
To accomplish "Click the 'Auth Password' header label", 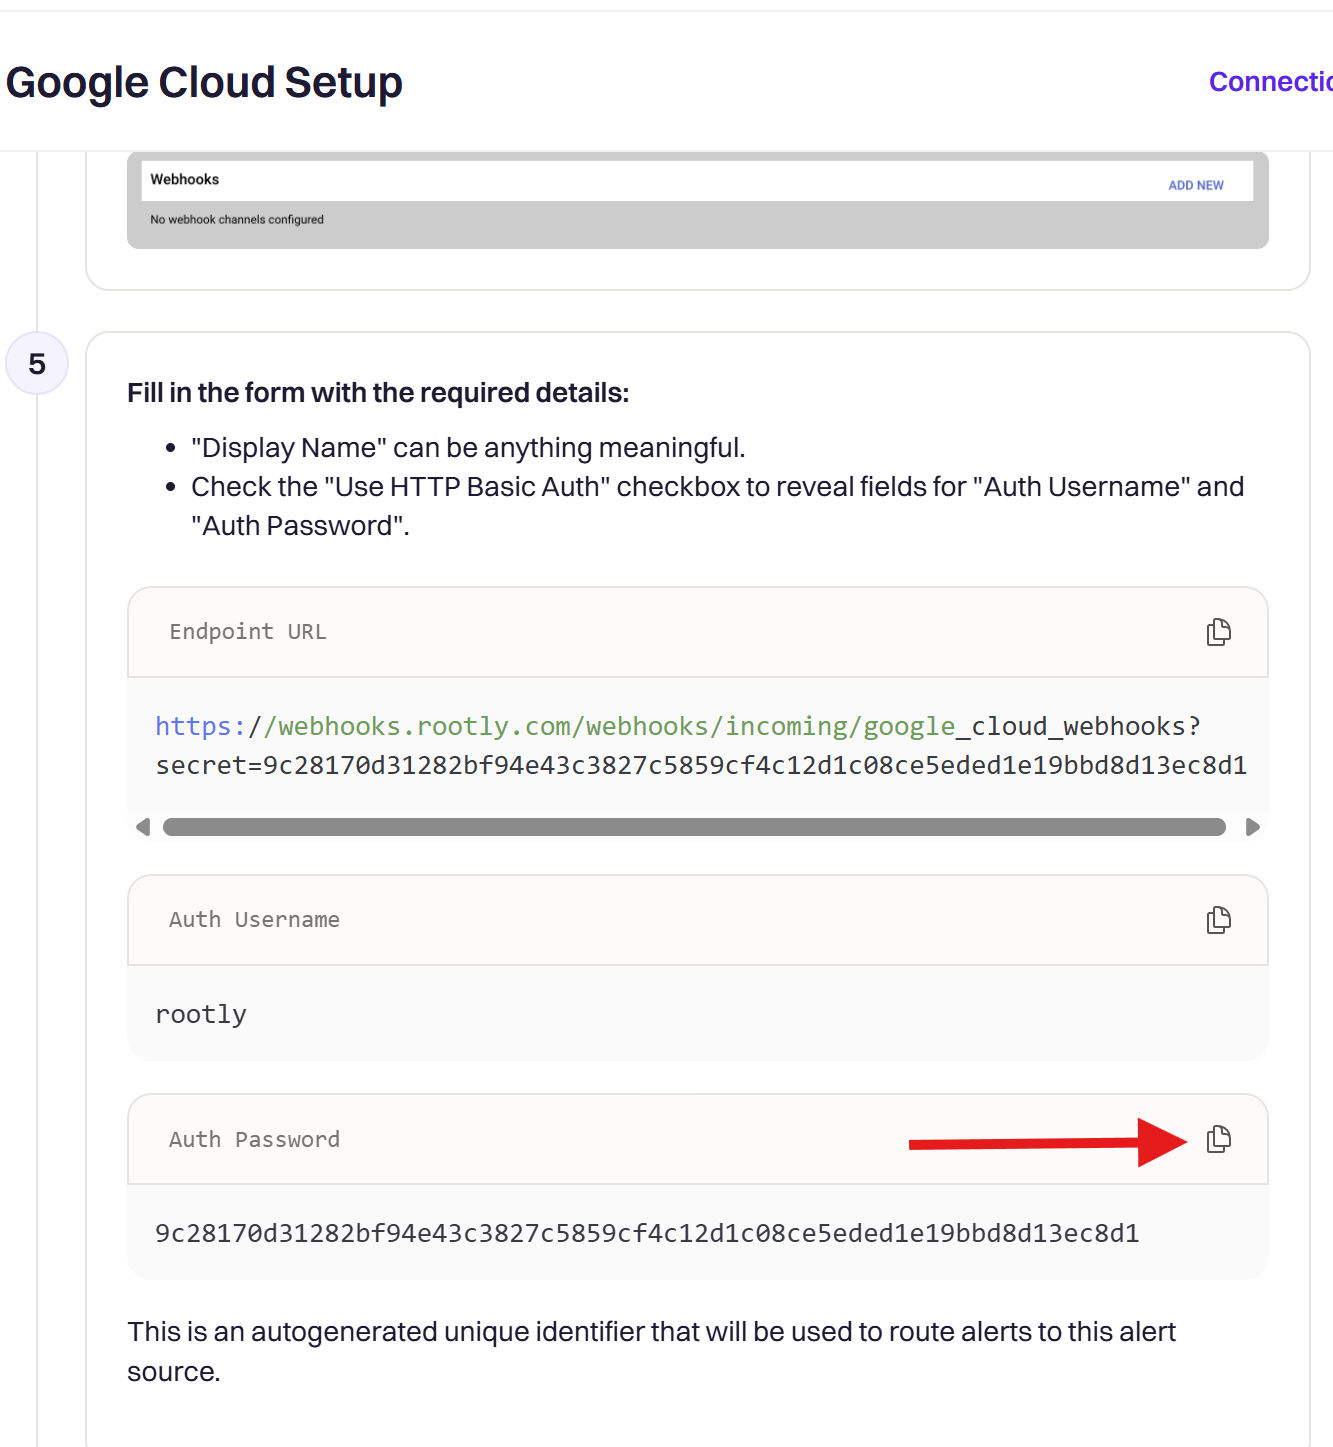I will 254,1139.
